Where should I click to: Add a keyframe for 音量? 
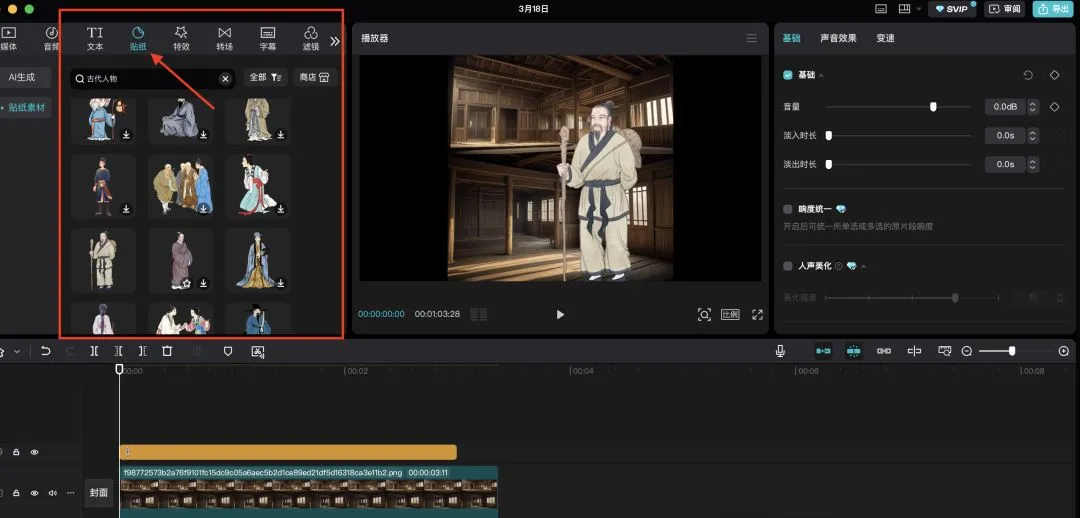click(x=1054, y=107)
